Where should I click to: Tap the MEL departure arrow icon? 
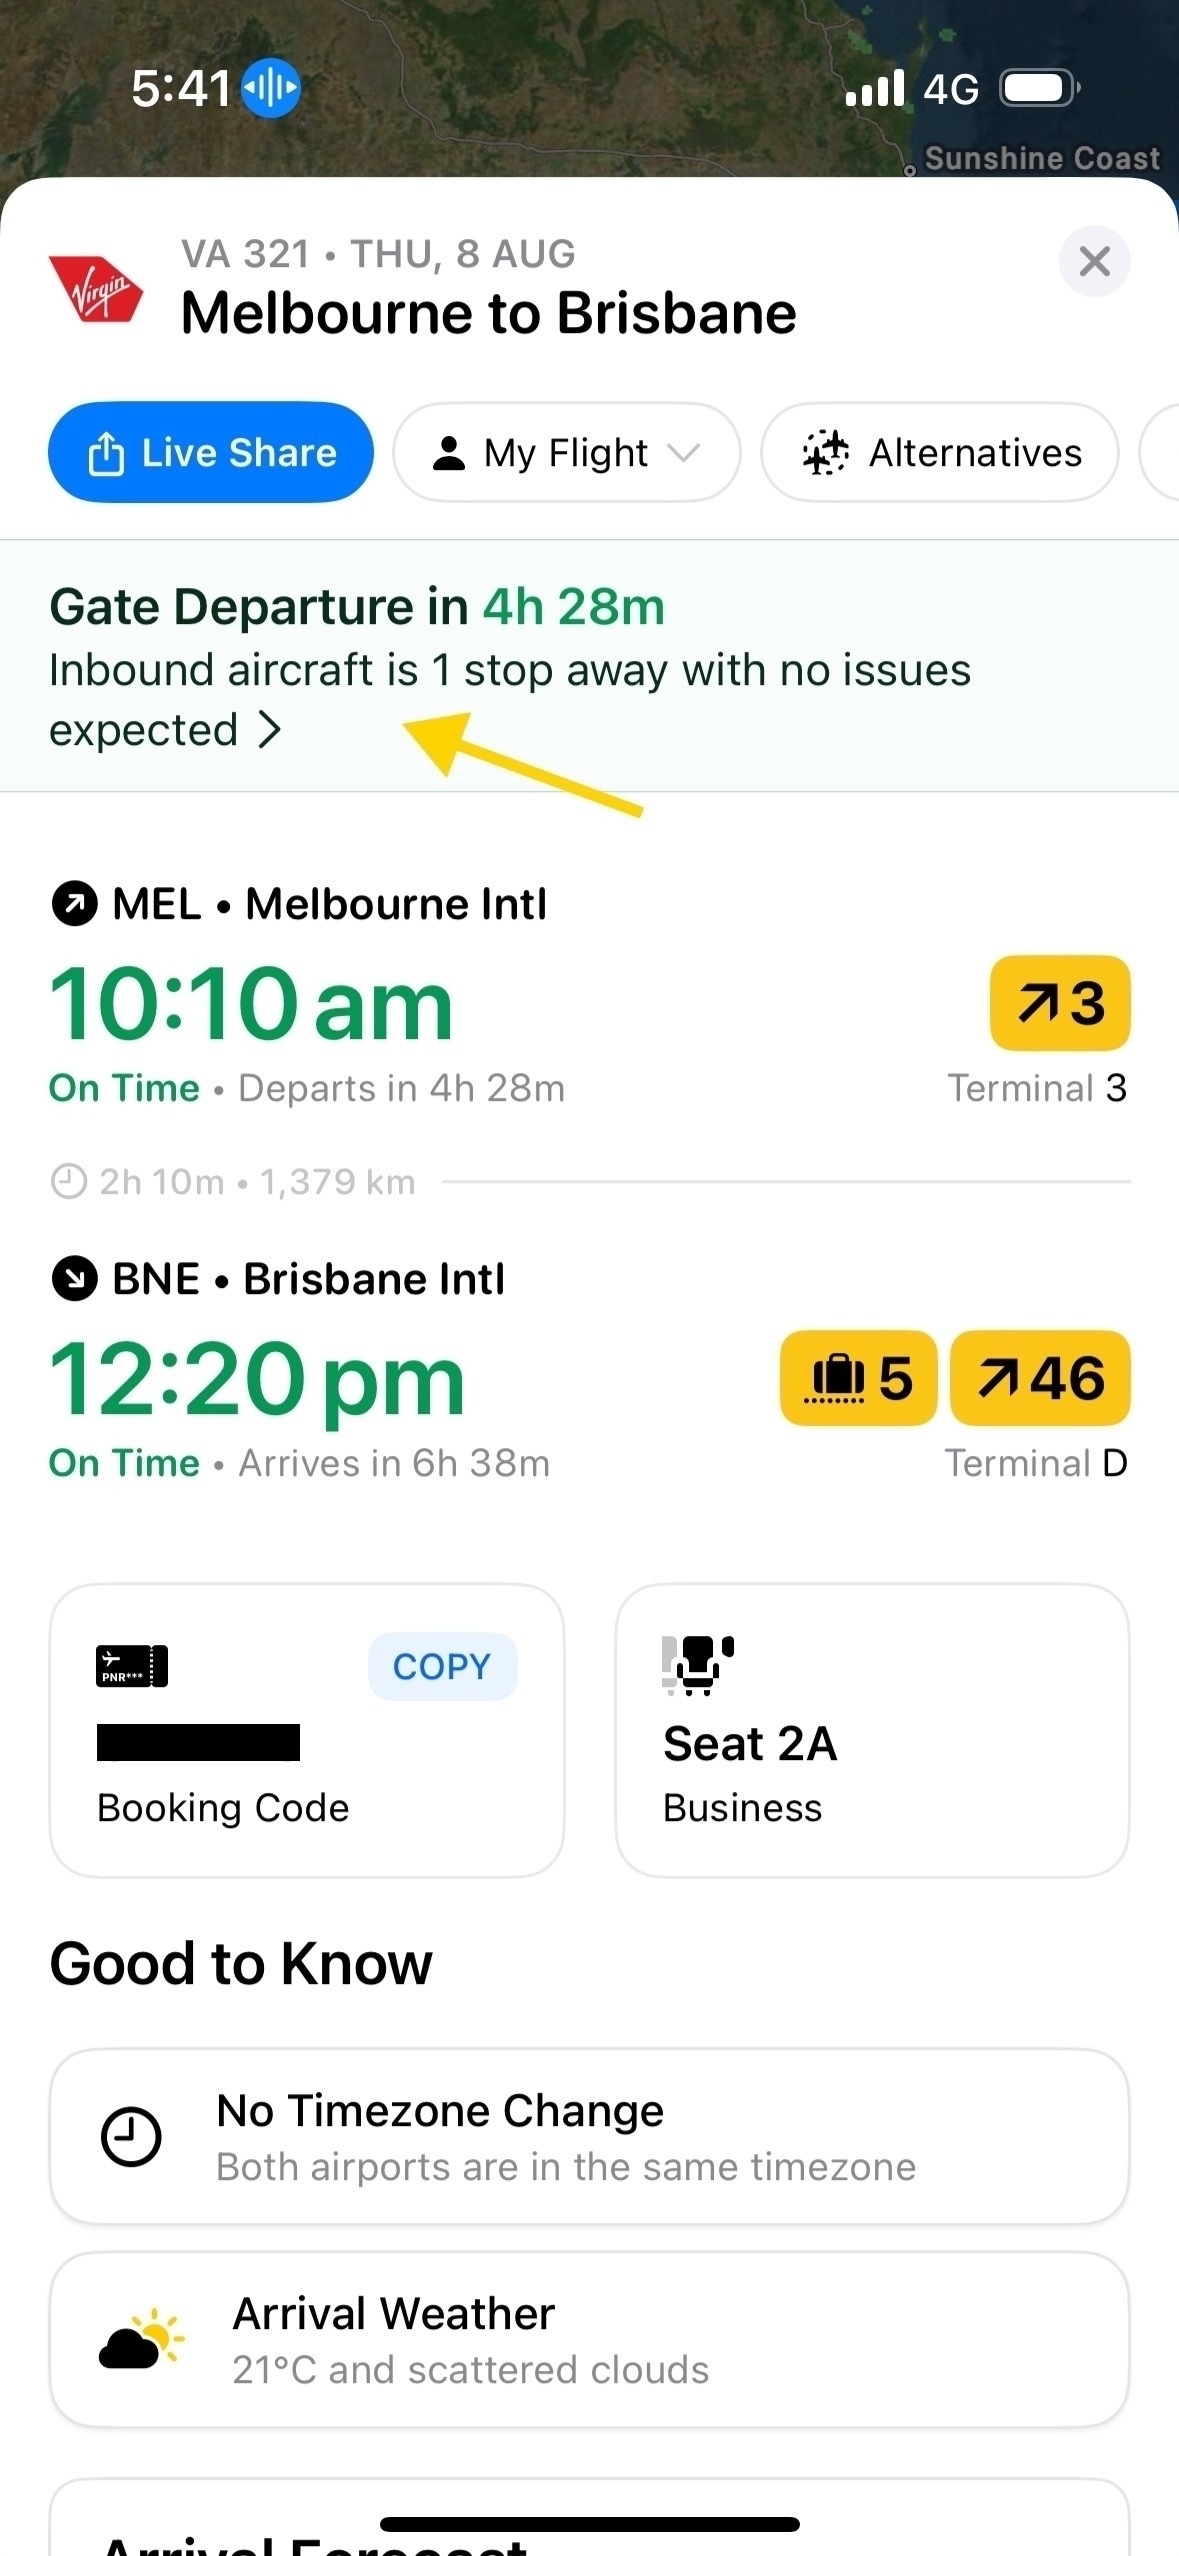(74, 904)
